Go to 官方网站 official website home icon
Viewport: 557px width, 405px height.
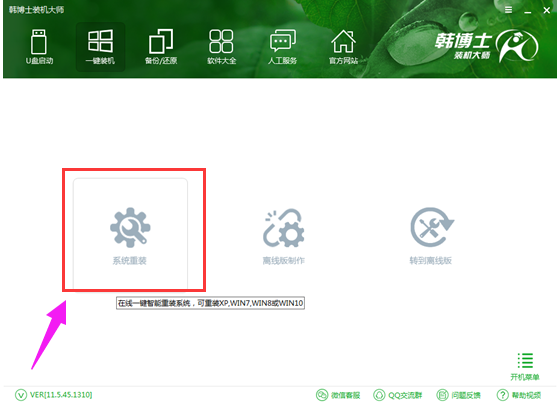(x=343, y=47)
